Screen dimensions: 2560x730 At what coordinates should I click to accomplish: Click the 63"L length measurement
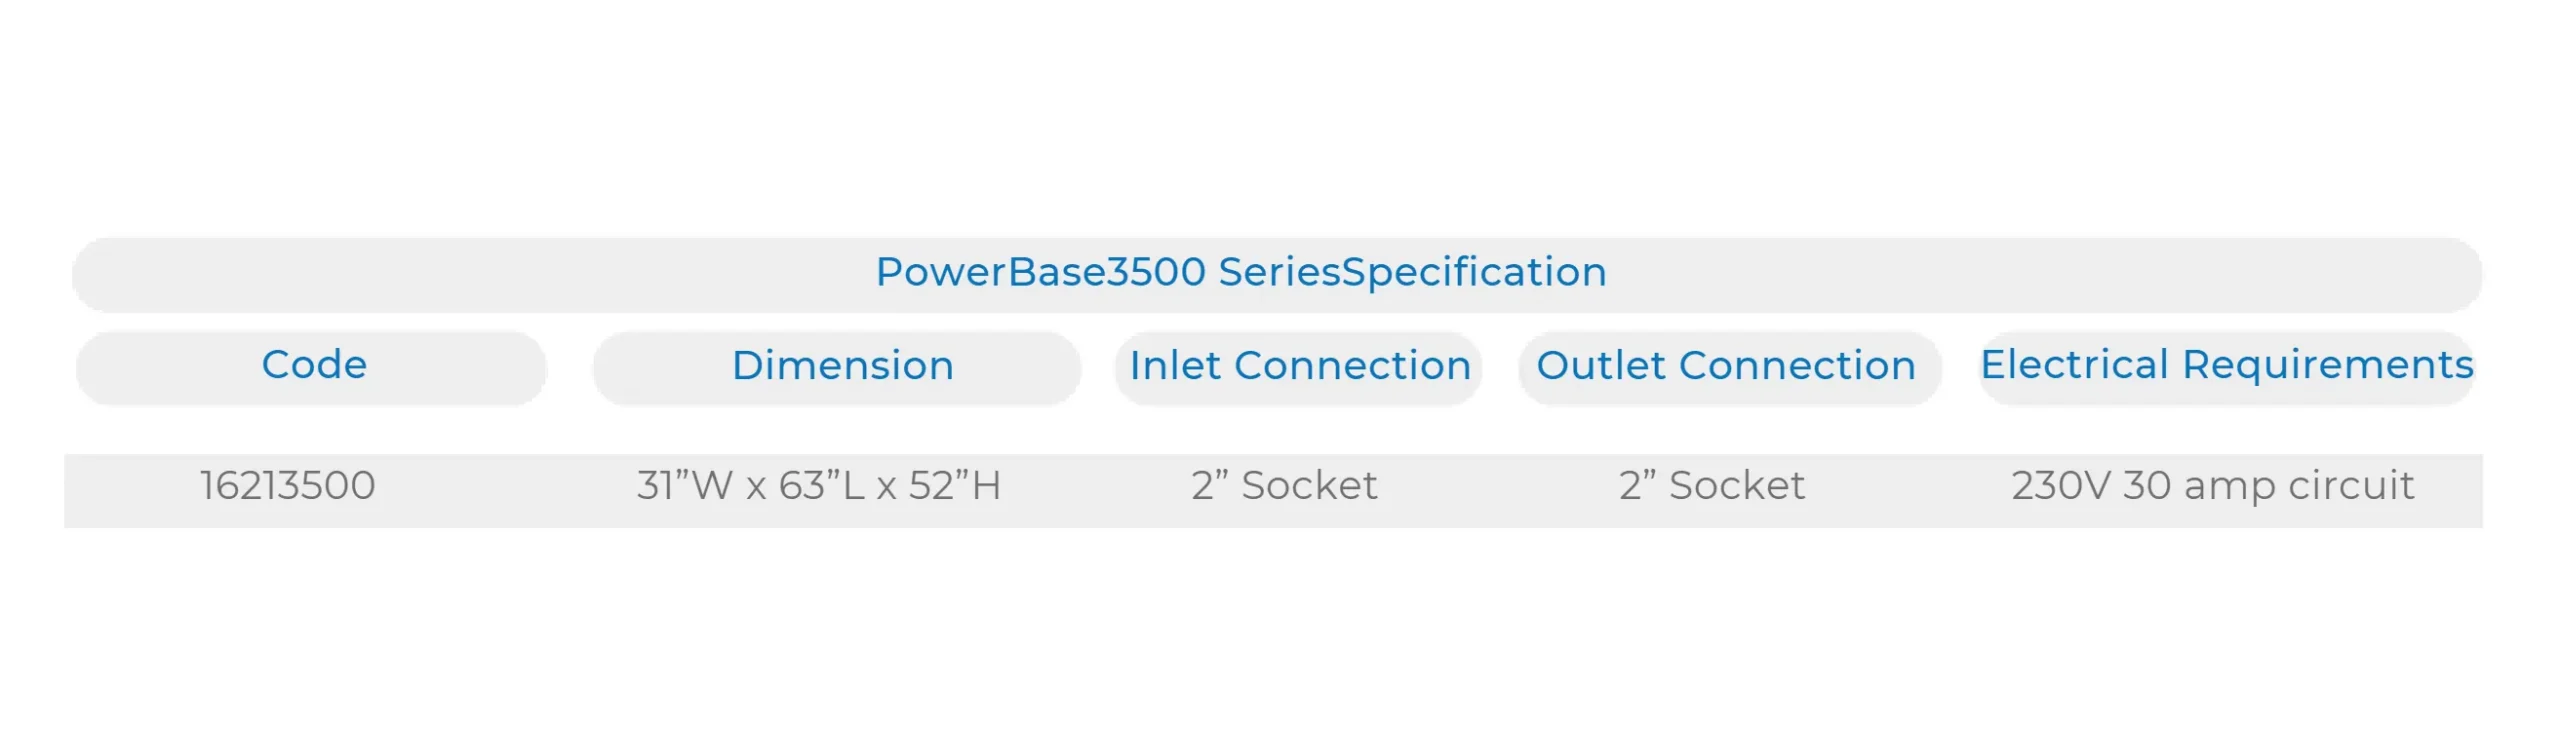822,486
